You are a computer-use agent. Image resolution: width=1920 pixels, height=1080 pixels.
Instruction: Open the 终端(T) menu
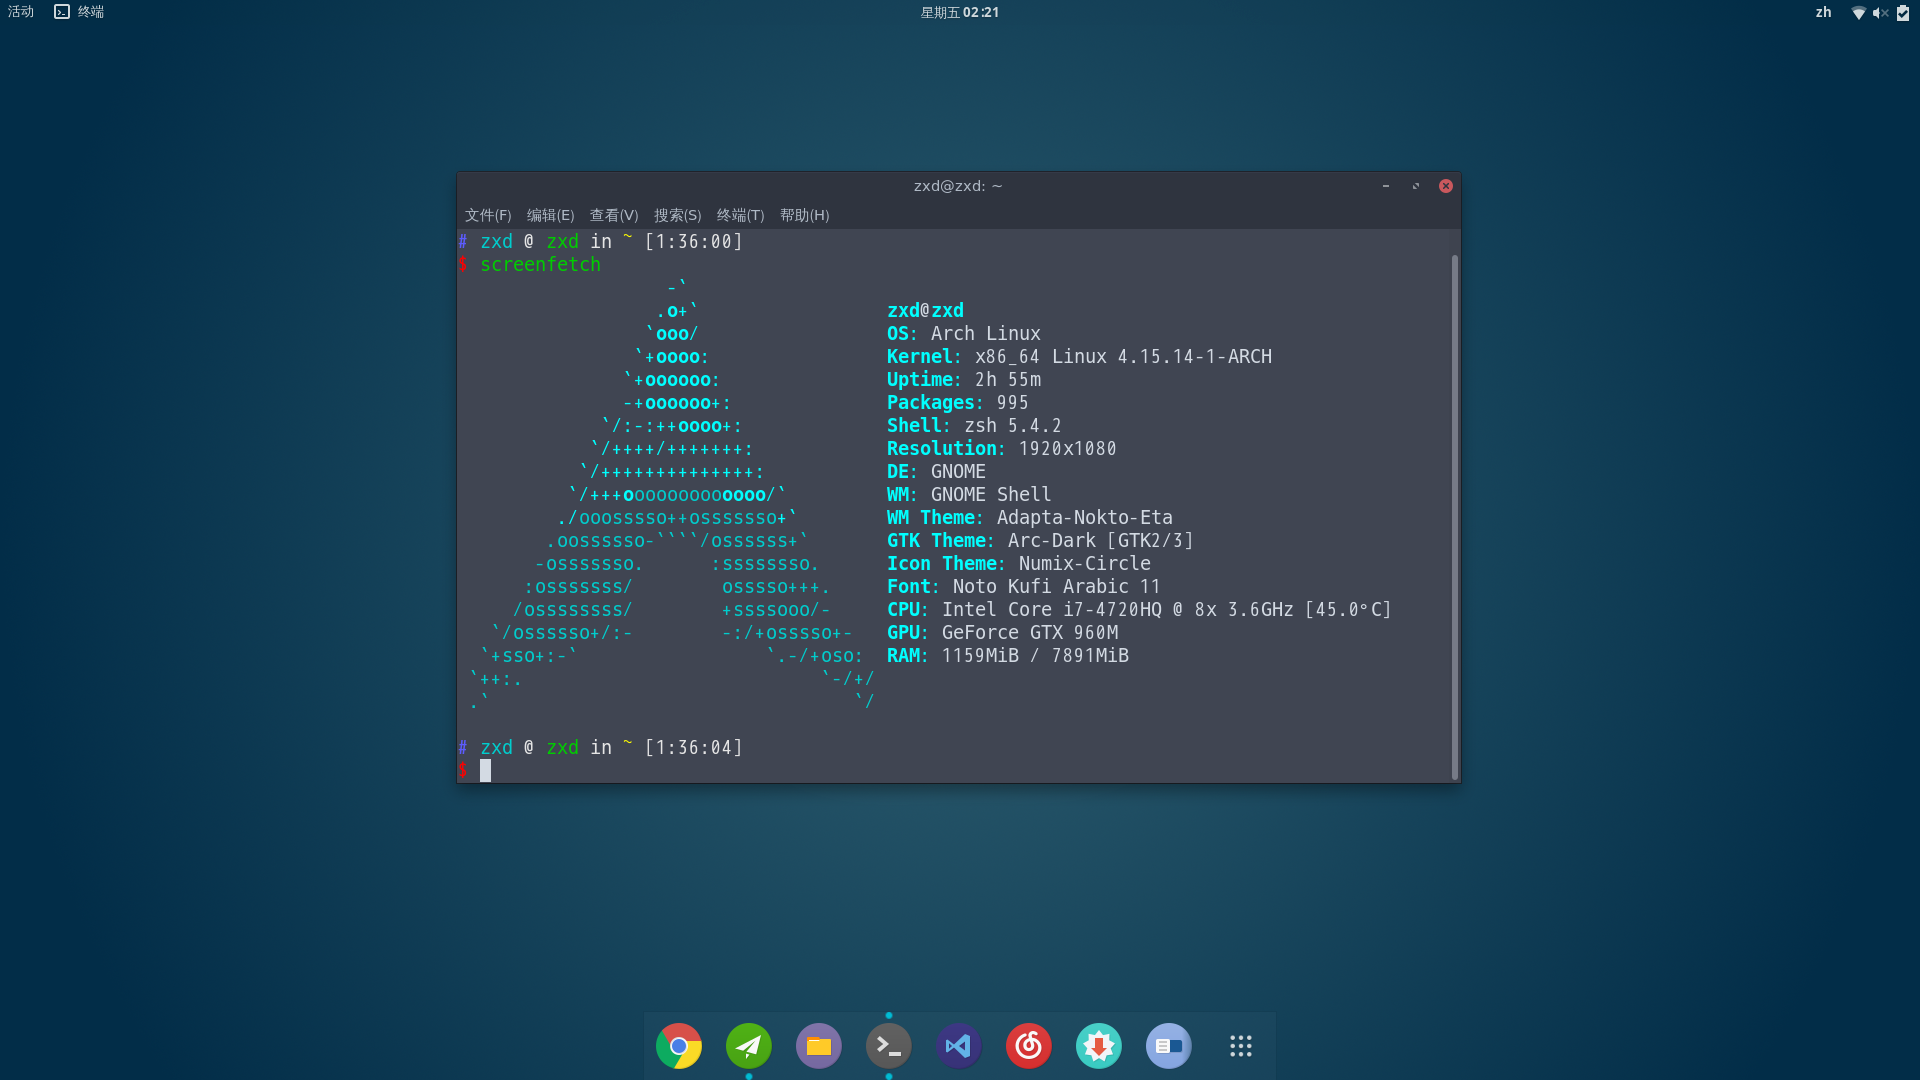(741, 215)
